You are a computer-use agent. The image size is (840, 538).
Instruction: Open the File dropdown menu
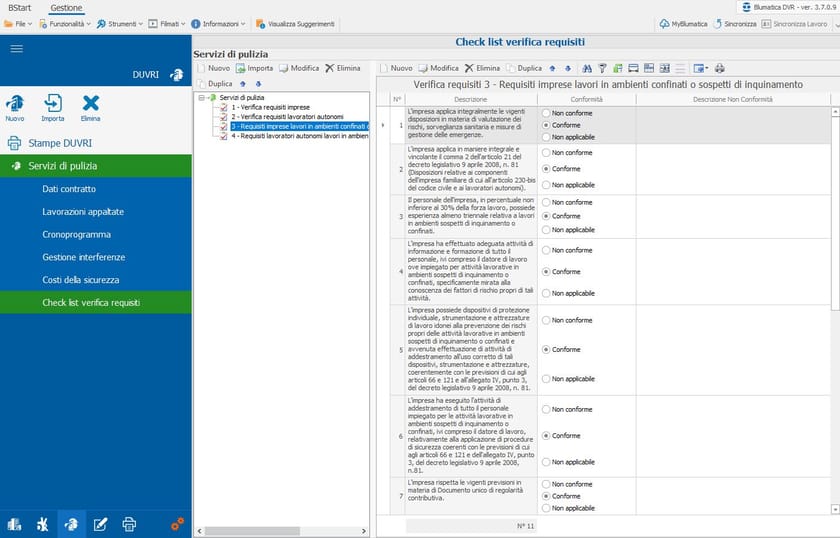coord(18,23)
